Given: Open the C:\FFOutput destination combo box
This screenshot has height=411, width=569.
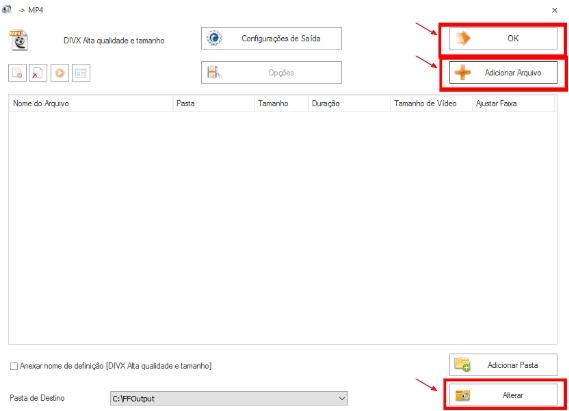Looking at the screenshot, I should click(229, 398).
